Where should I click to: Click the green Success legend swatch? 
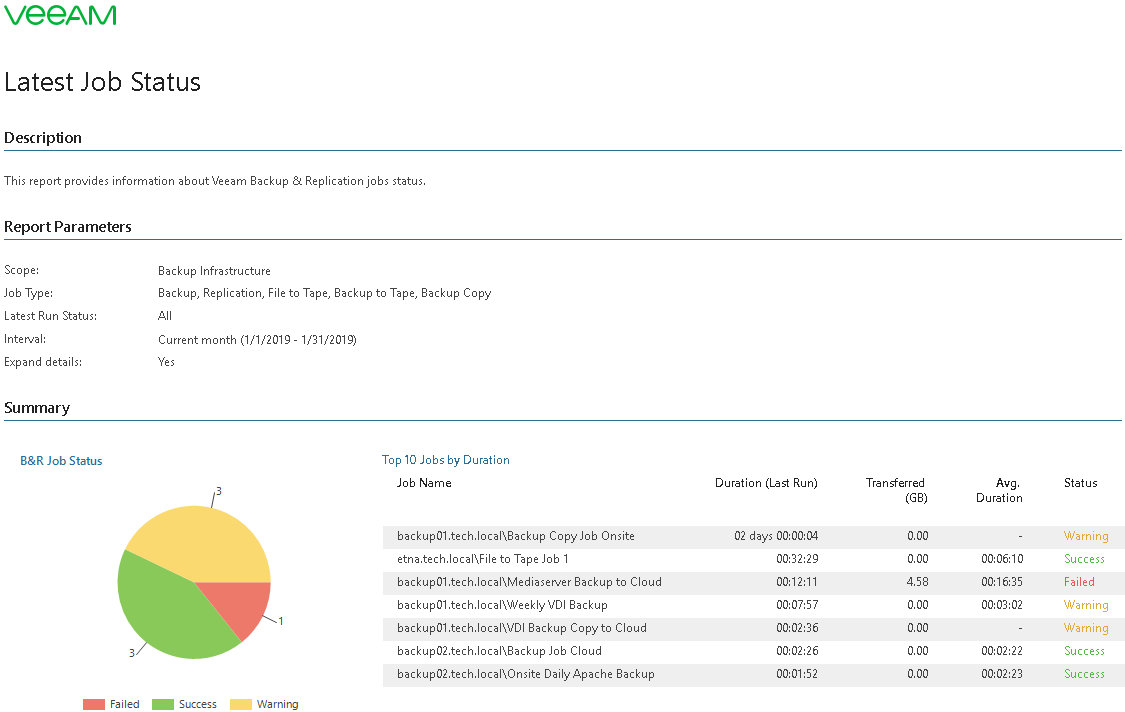(x=163, y=704)
